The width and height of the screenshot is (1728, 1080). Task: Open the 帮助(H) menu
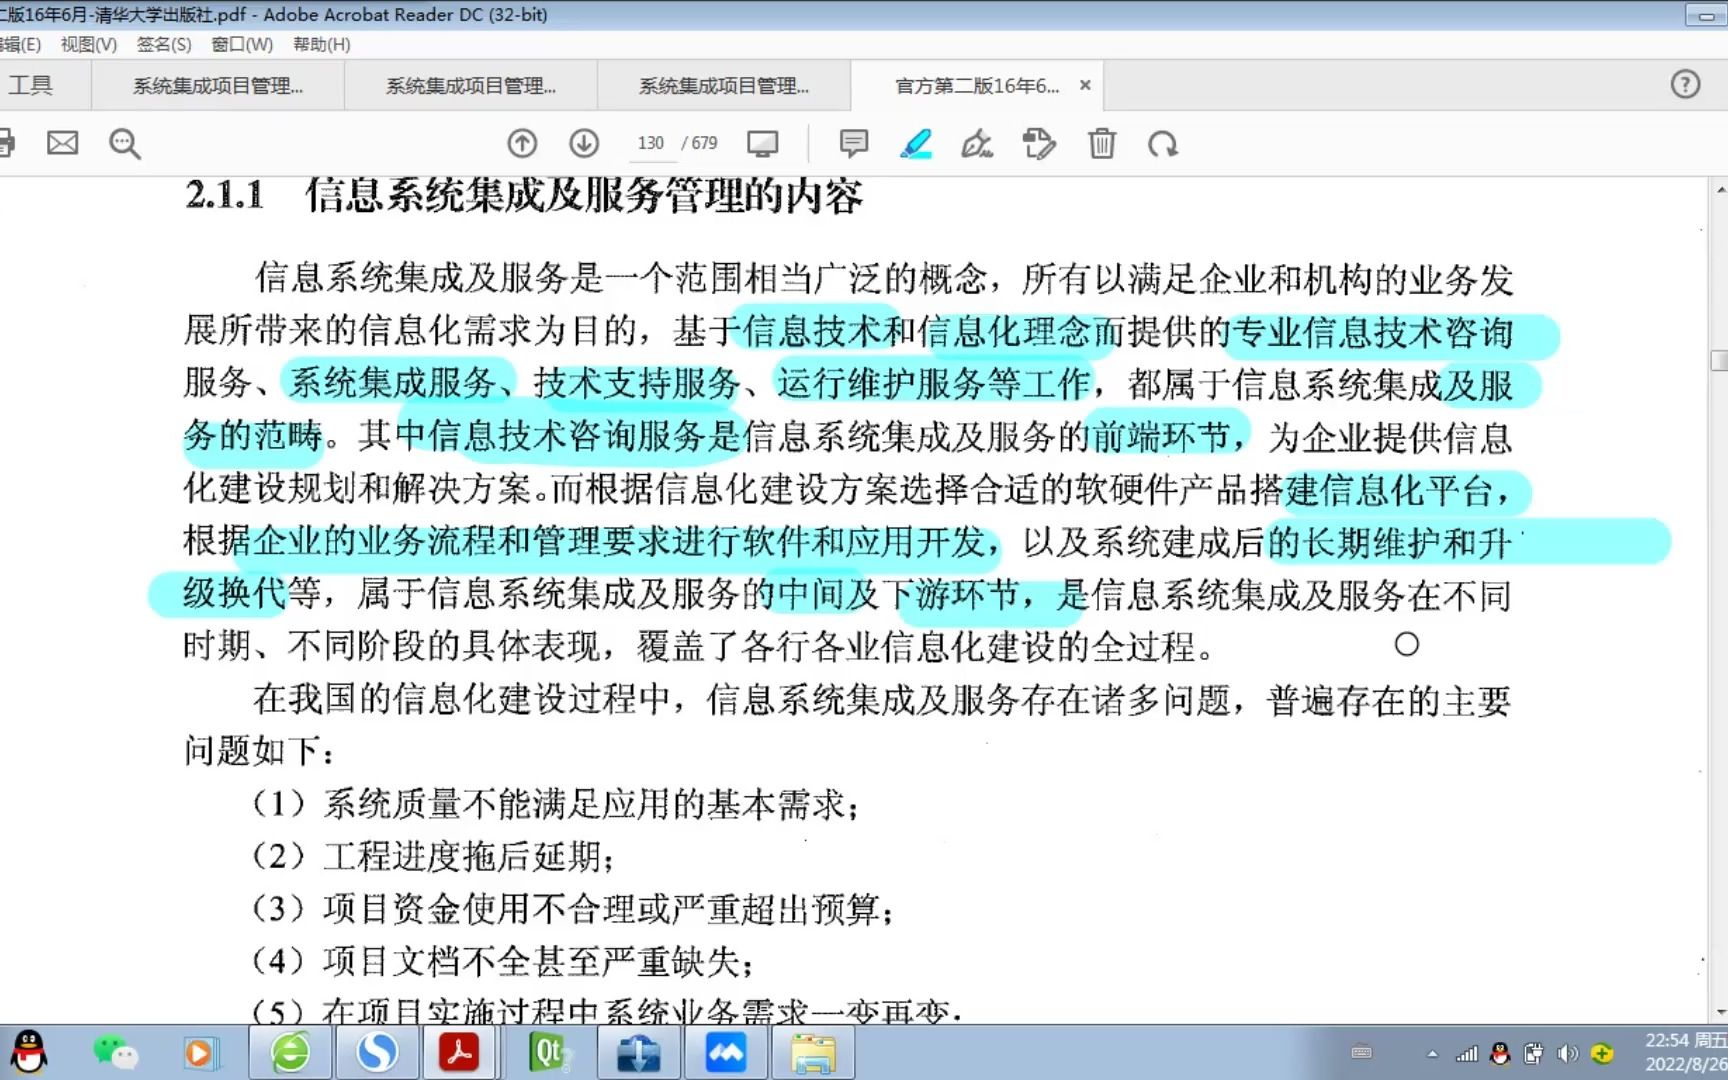(x=321, y=44)
